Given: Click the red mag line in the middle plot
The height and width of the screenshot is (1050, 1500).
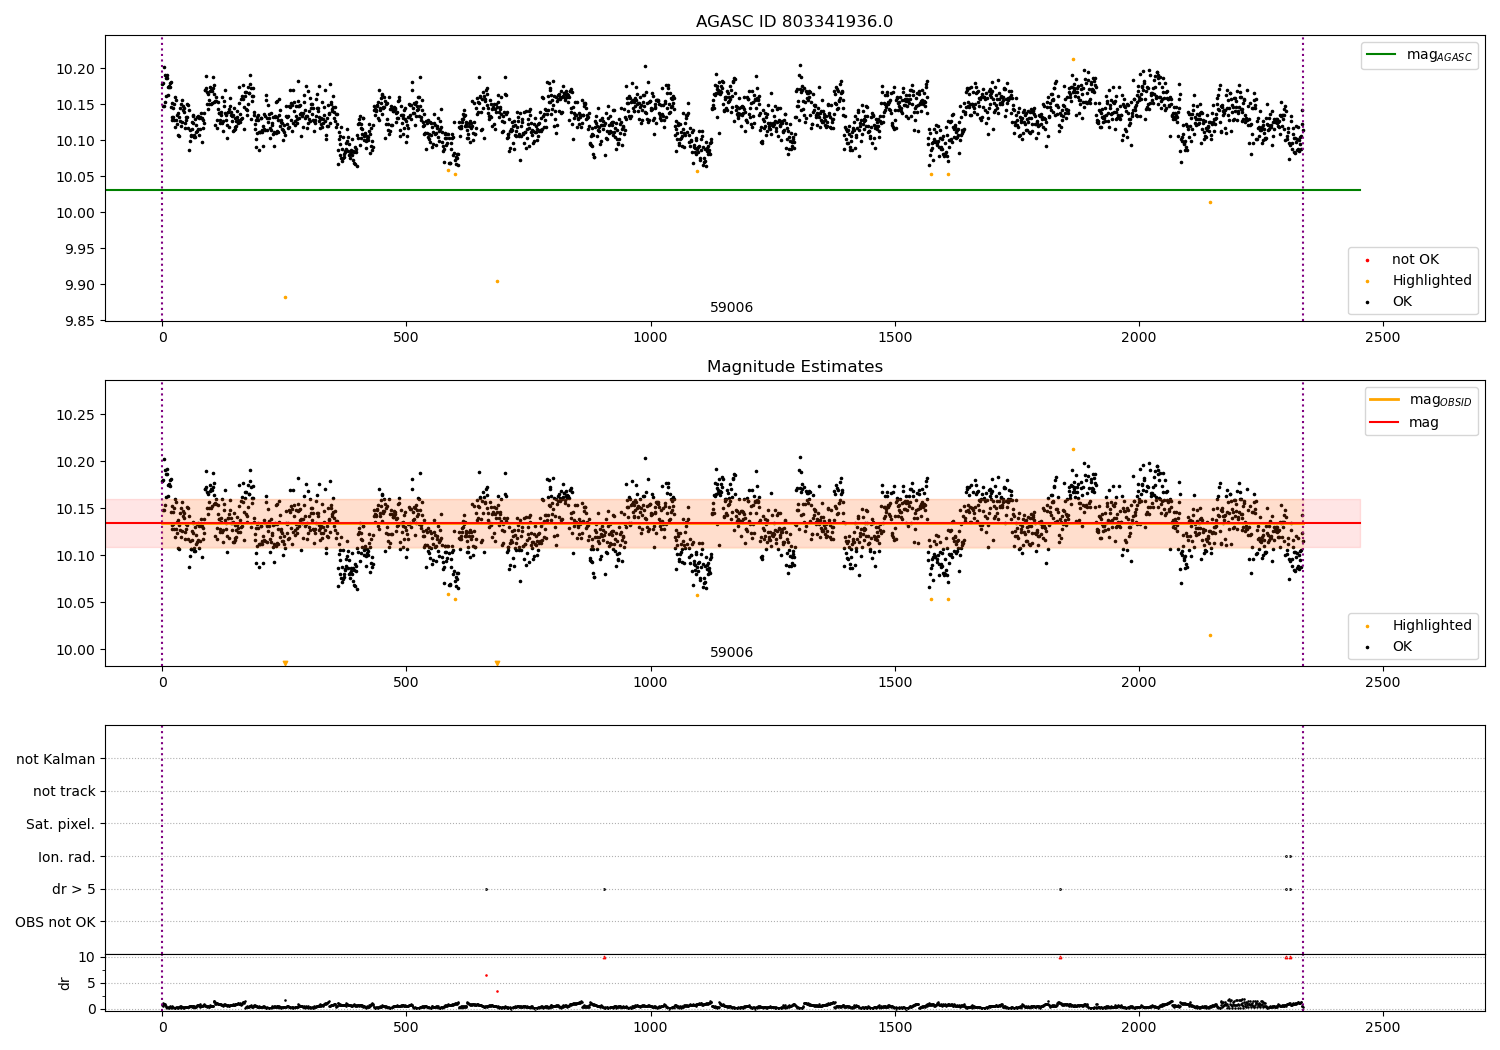Looking at the screenshot, I should point(732,523).
